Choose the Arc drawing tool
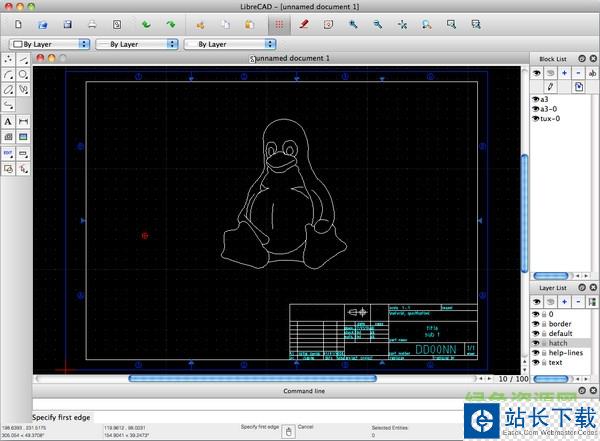 click(x=9, y=74)
